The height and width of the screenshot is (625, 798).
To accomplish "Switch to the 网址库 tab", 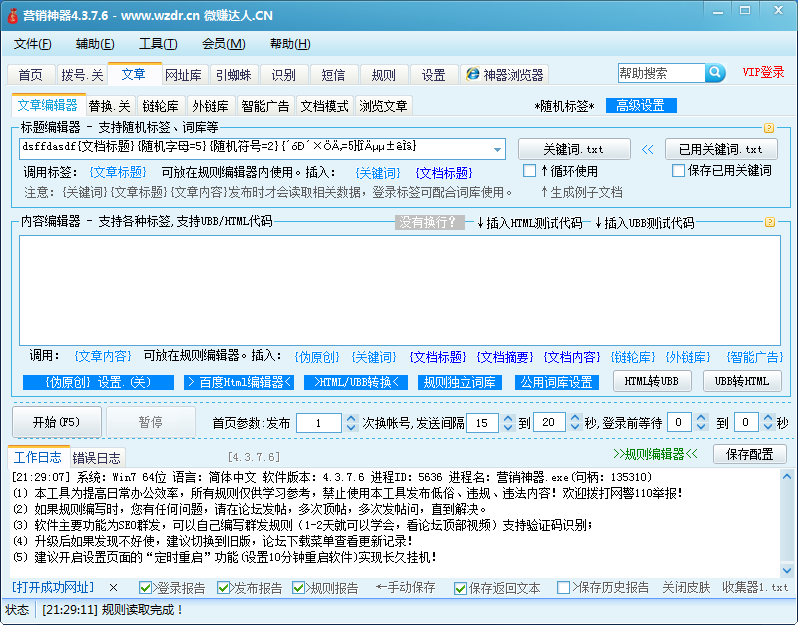I will coord(183,75).
